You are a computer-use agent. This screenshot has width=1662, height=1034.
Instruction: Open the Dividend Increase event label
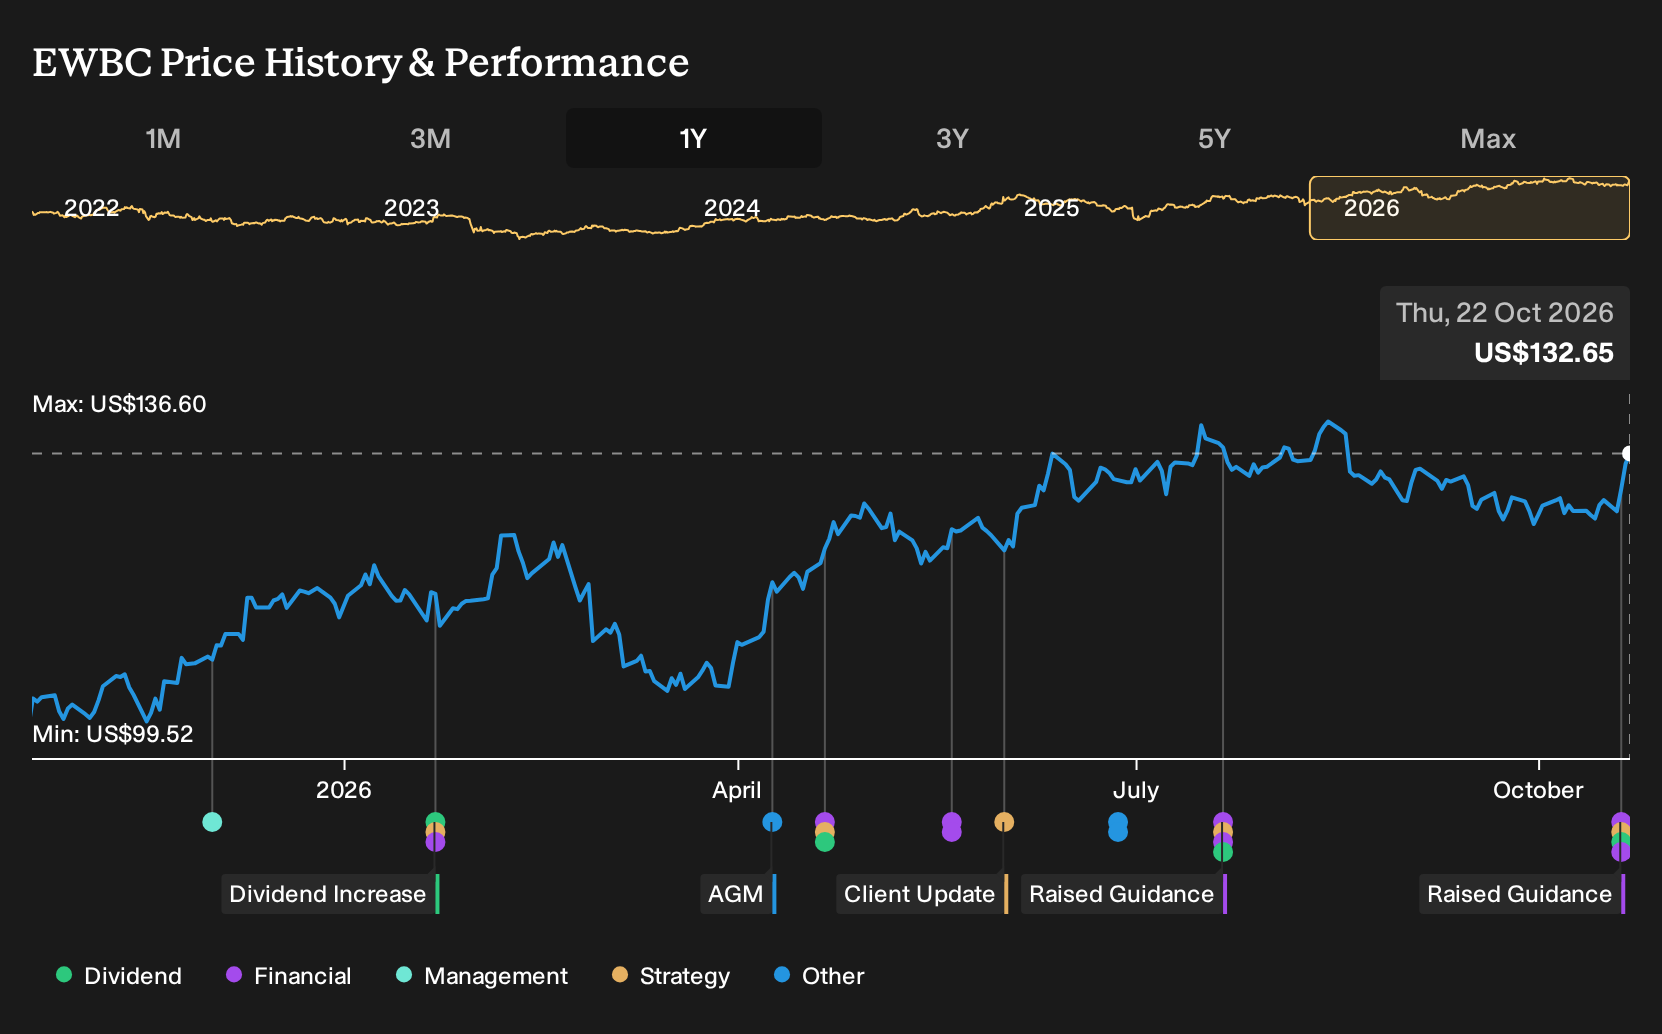330,894
